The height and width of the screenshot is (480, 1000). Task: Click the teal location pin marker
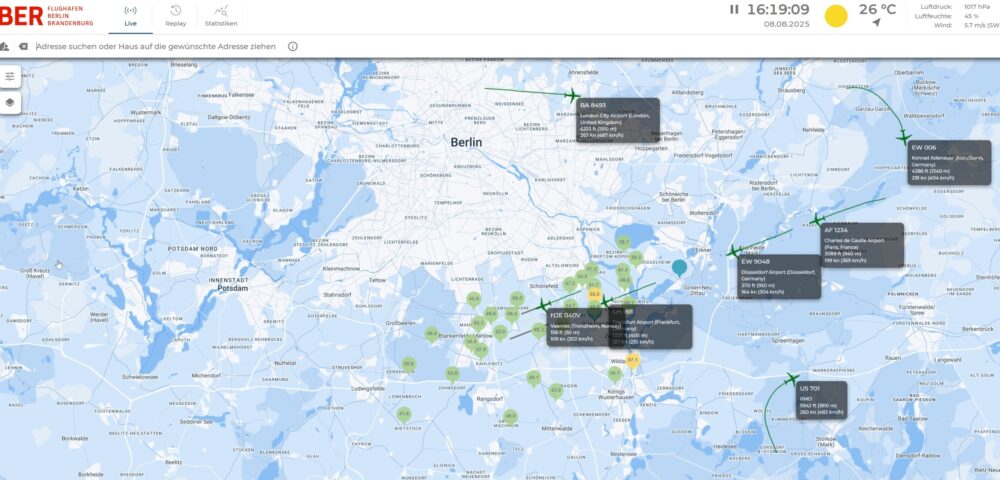point(680,267)
